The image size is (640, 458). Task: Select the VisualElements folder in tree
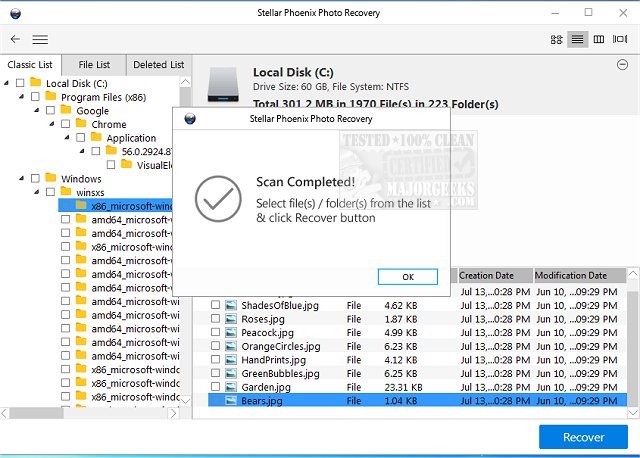154,165
